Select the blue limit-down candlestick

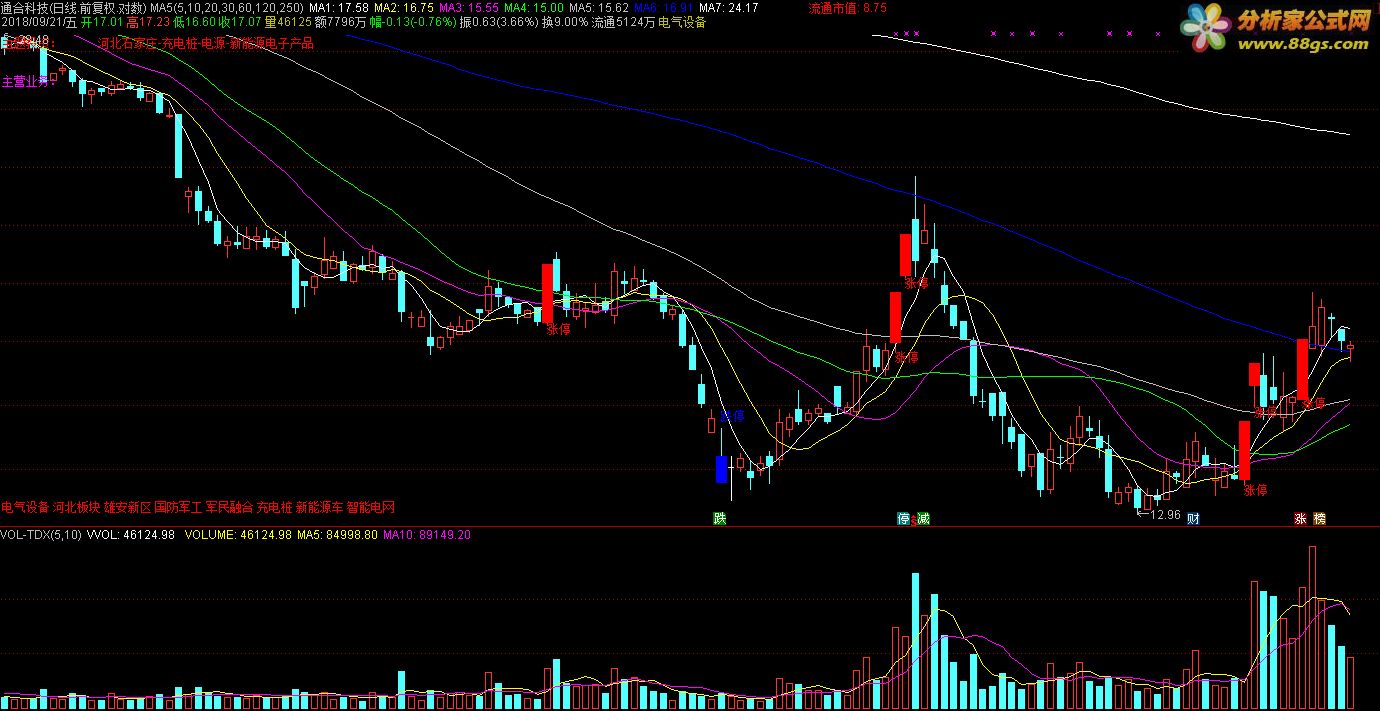click(721, 469)
